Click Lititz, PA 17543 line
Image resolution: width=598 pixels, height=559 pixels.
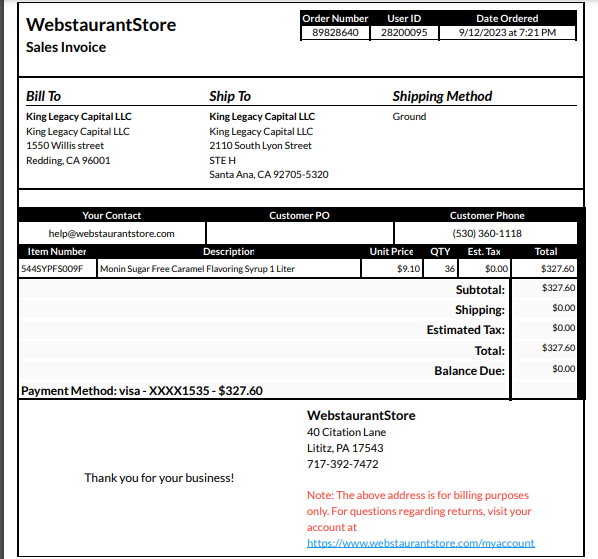(345, 448)
